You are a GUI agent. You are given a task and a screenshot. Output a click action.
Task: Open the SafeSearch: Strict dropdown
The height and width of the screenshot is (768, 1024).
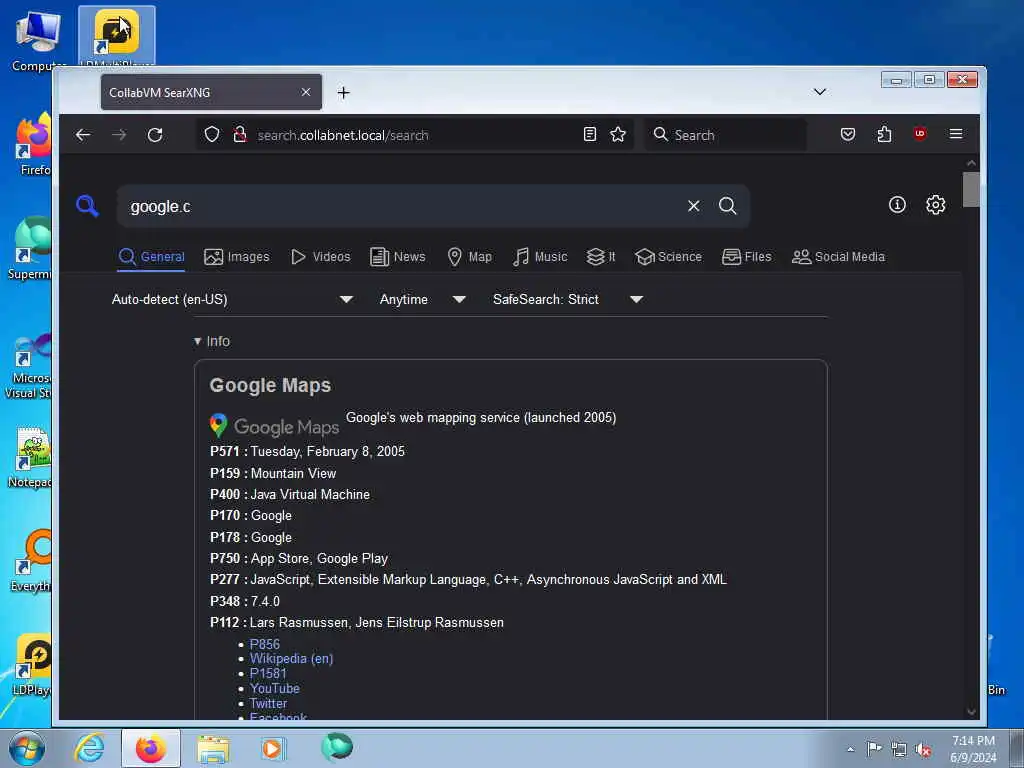(x=568, y=299)
